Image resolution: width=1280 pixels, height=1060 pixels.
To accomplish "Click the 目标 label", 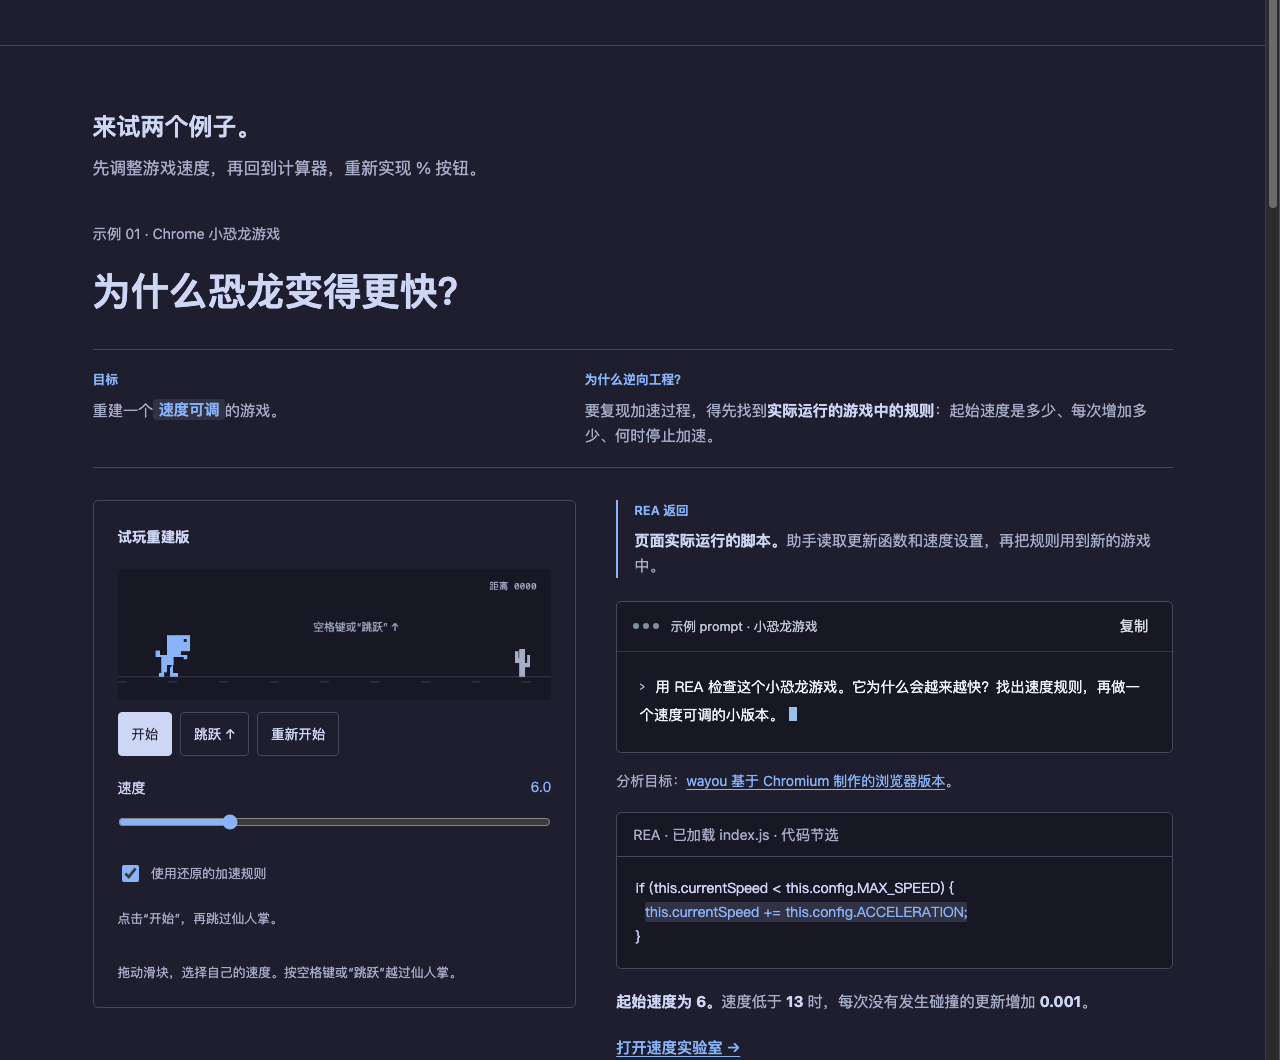I will (105, 379).
